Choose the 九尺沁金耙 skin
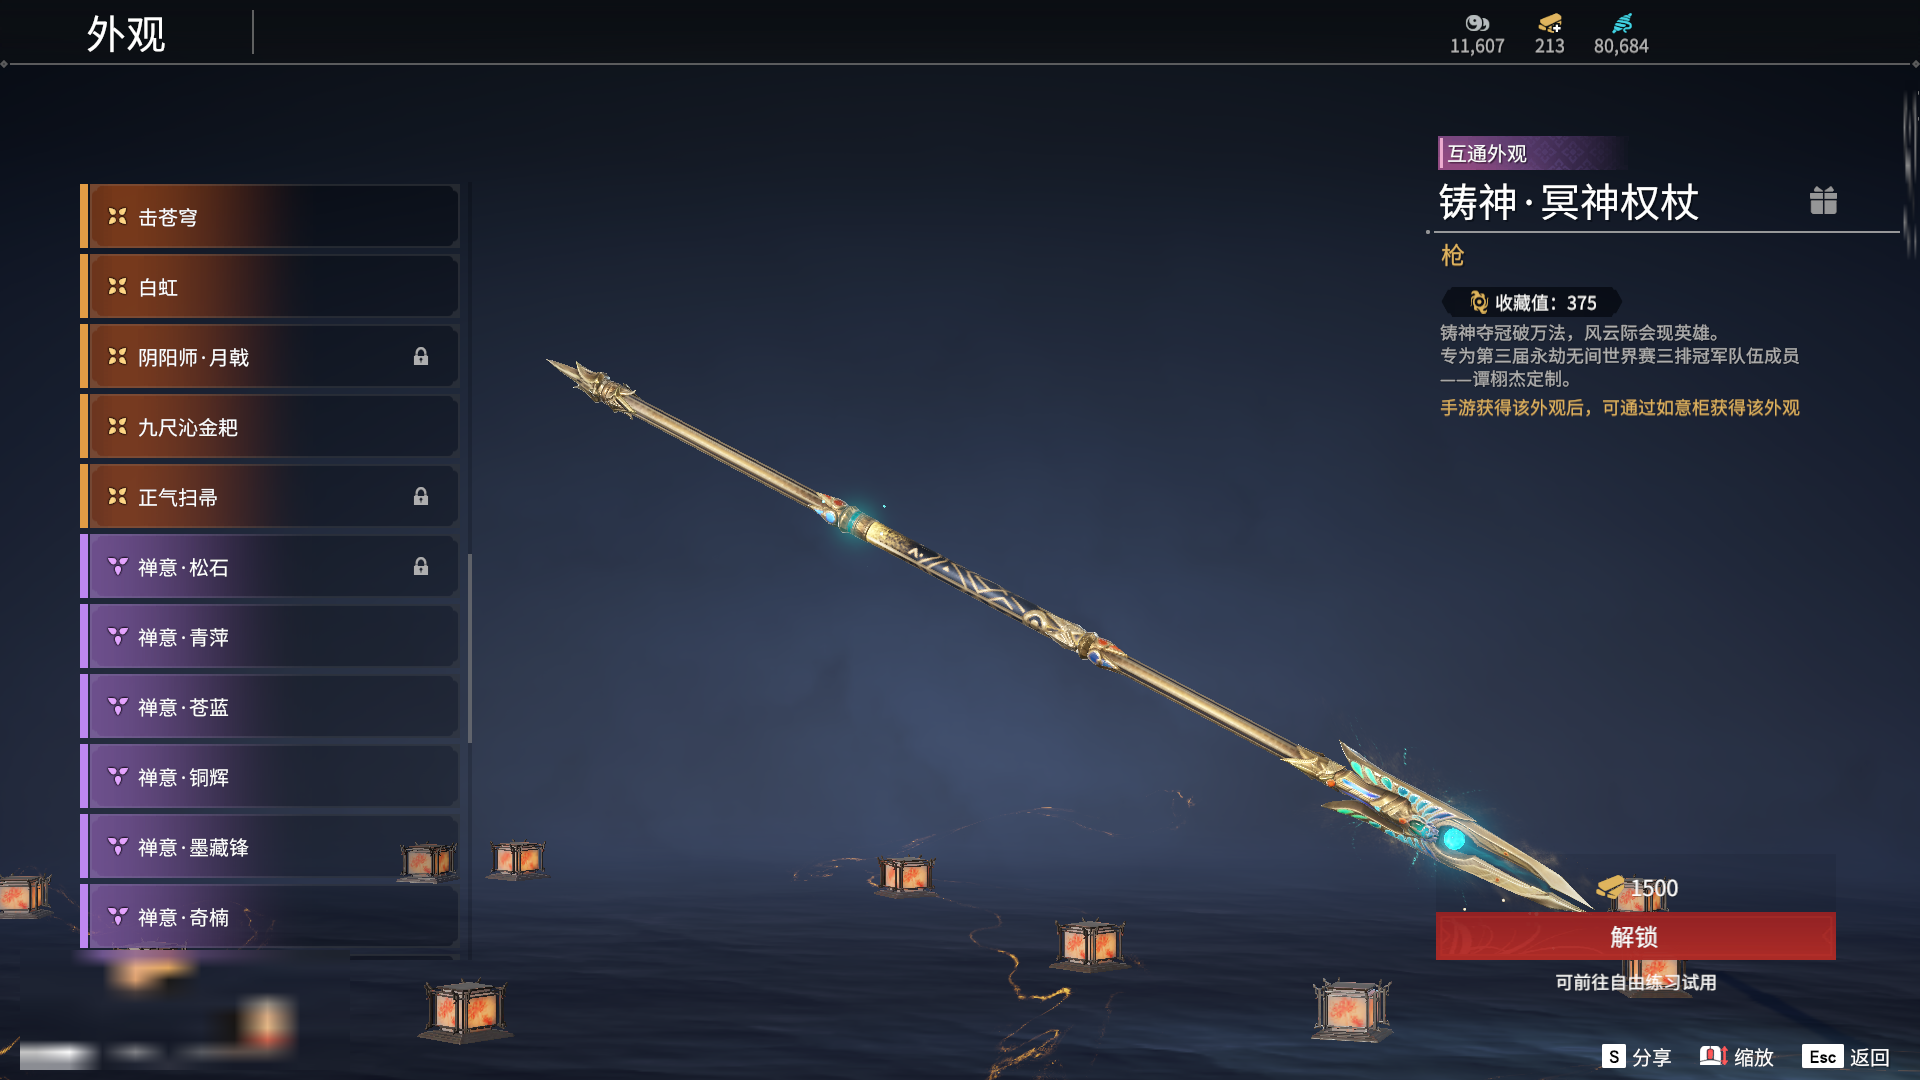This screenshot has height=1080, width=1920. (x=270, y=427)
